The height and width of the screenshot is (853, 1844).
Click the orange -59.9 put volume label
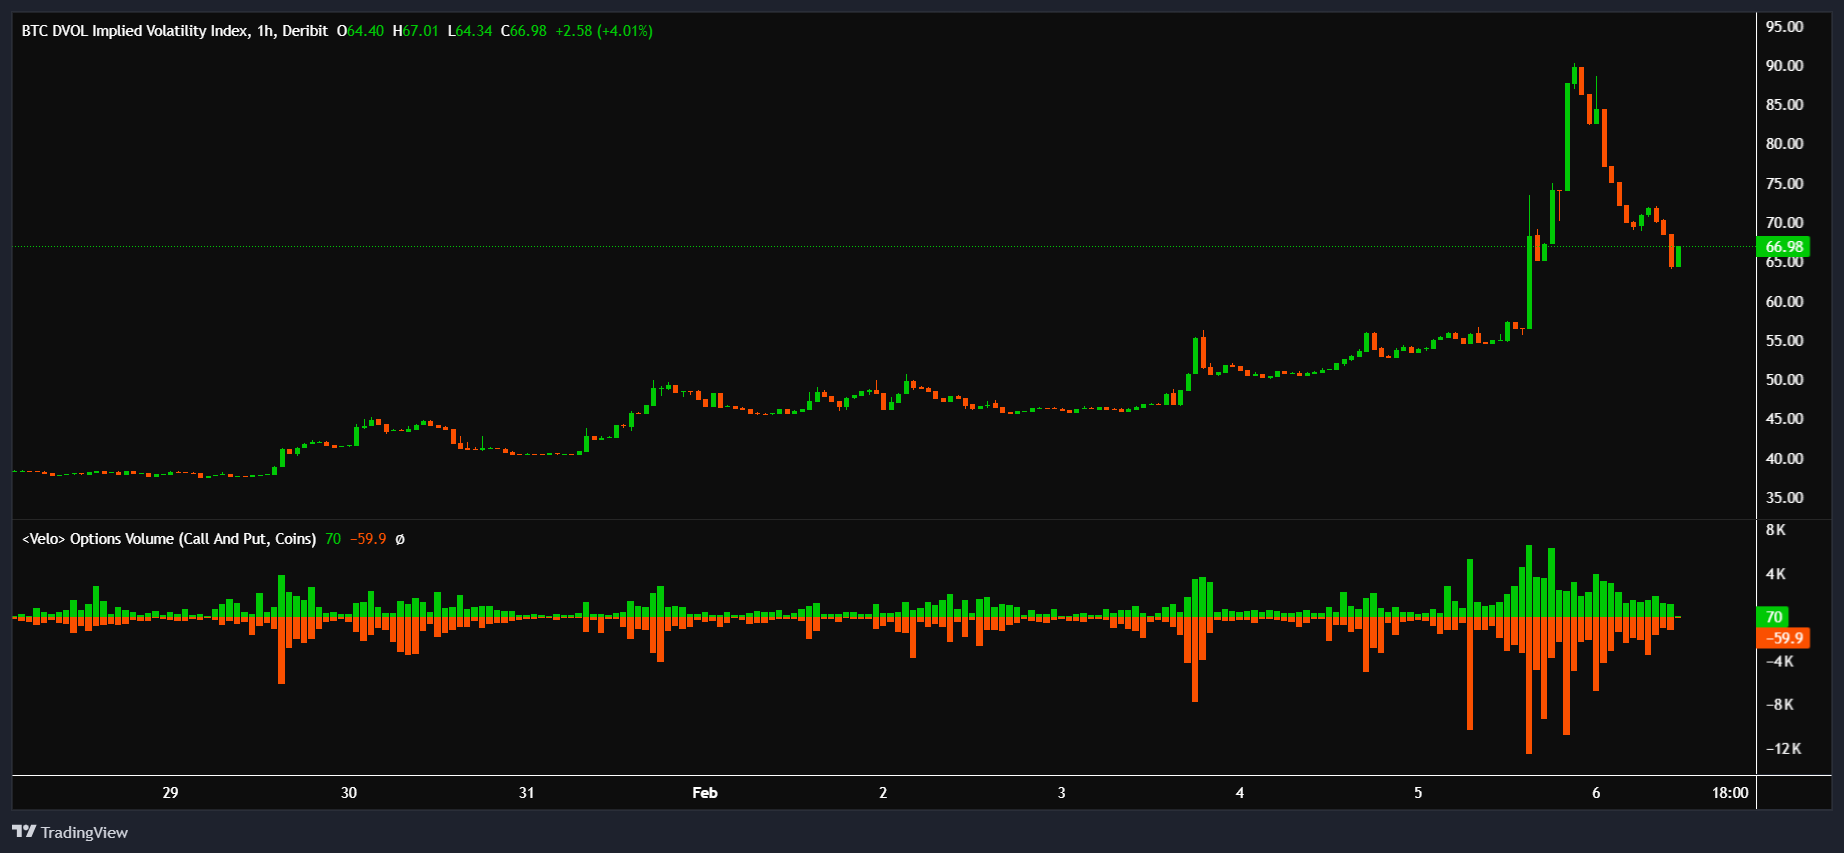tap(1783, 638)
